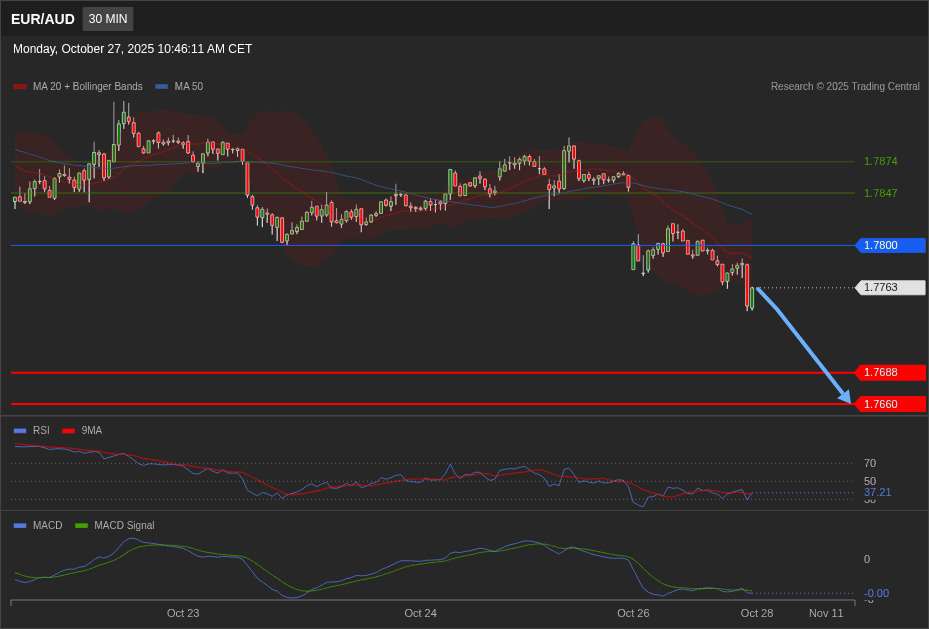Click the Oct 24 date axis label
Screen dimensions: 929x629
tap(420, 613)
